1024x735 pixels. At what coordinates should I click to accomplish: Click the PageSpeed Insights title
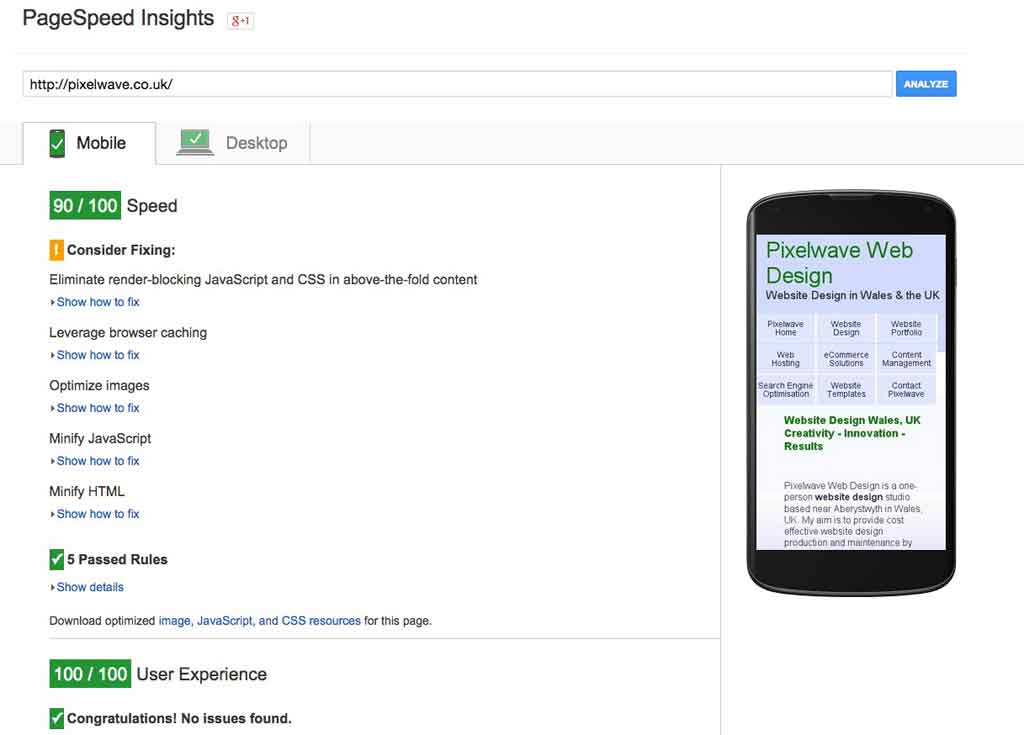[x=118, y=18]
